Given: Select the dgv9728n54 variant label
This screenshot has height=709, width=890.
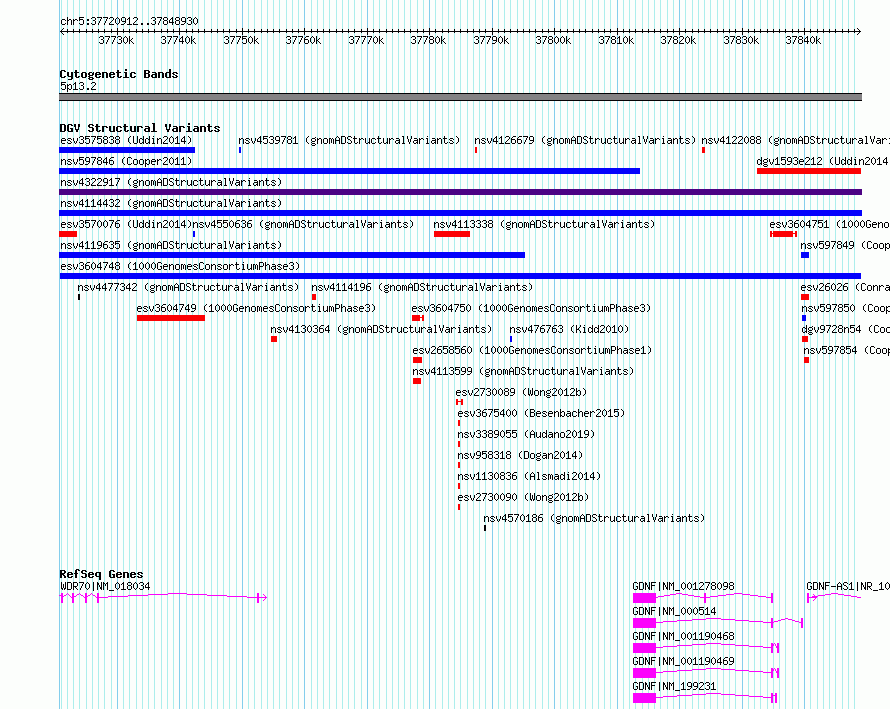Looking at the screenshot, I should (845, 329).
